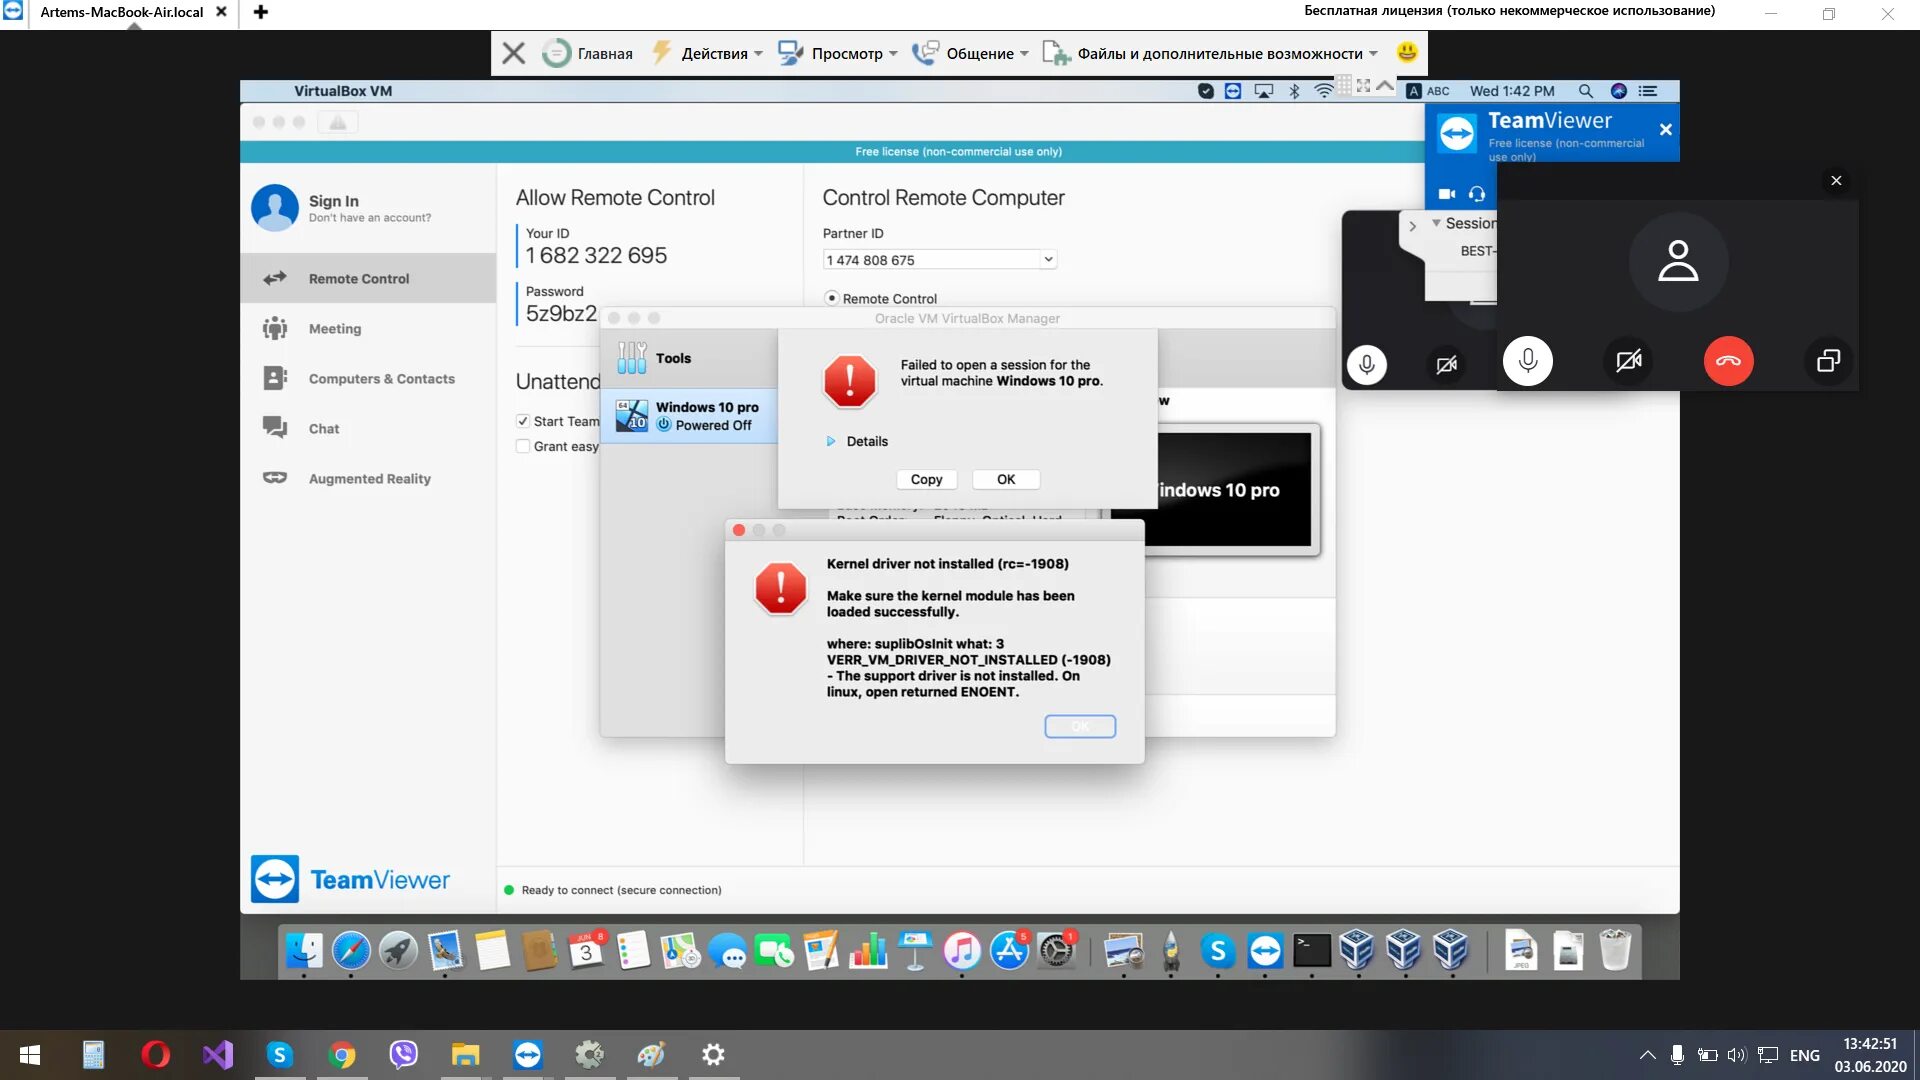The height and width of the screenshot is (1080, 1920).
Task: Click the Tools icon in VirtualBox Manager
Action: tap(632, 358)
